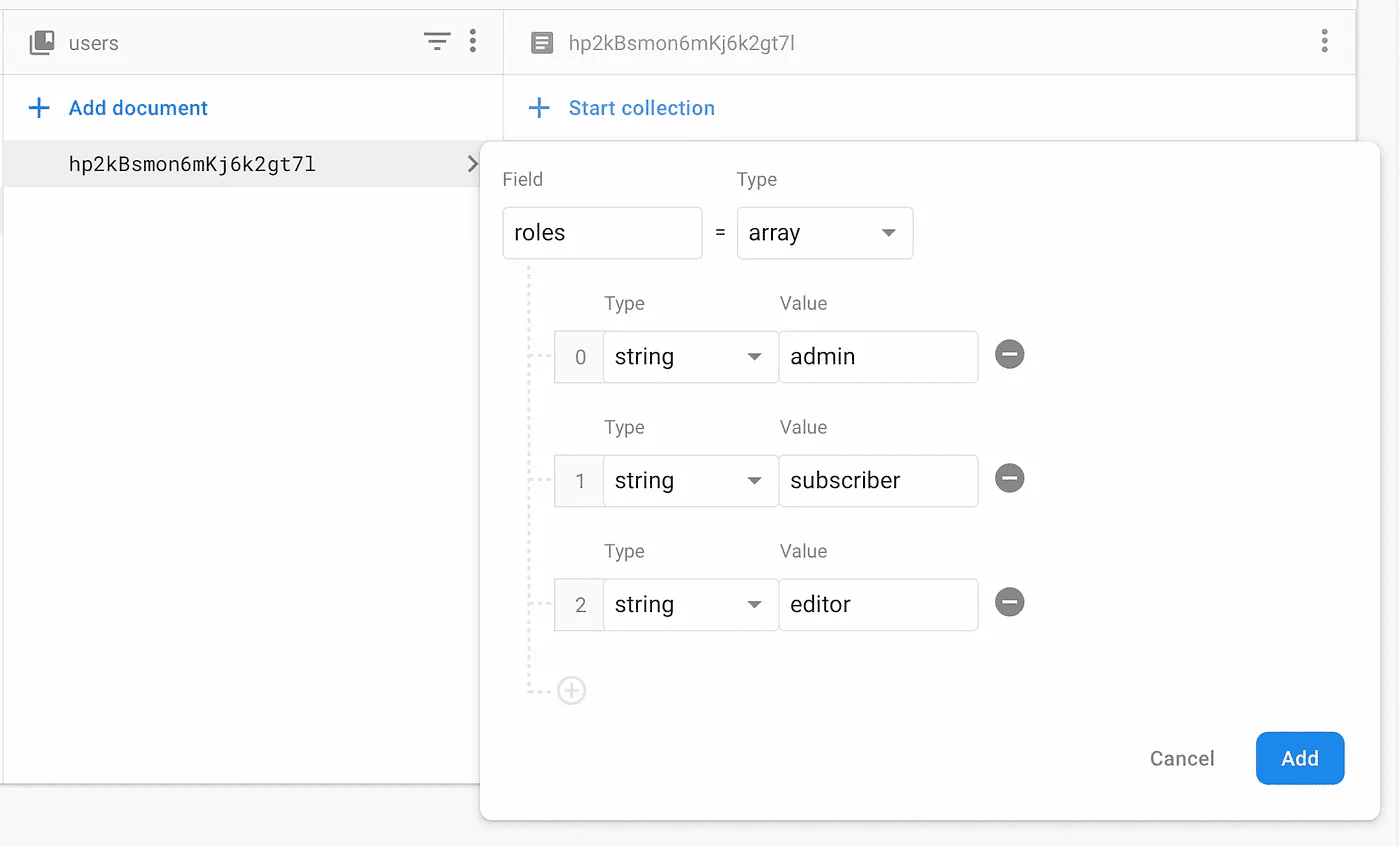This screenshot has width=1400, height=846.
Task: Click the users collection icon
Action: click(x=42, y=42)
